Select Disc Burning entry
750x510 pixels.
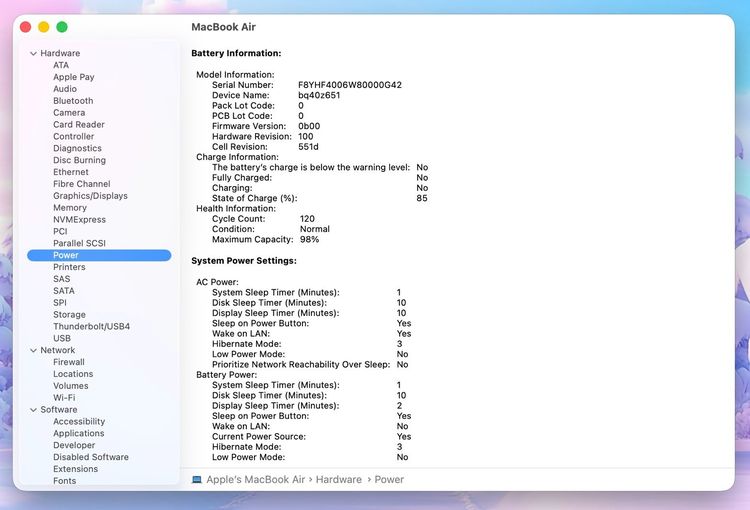(x=79, y=160)
